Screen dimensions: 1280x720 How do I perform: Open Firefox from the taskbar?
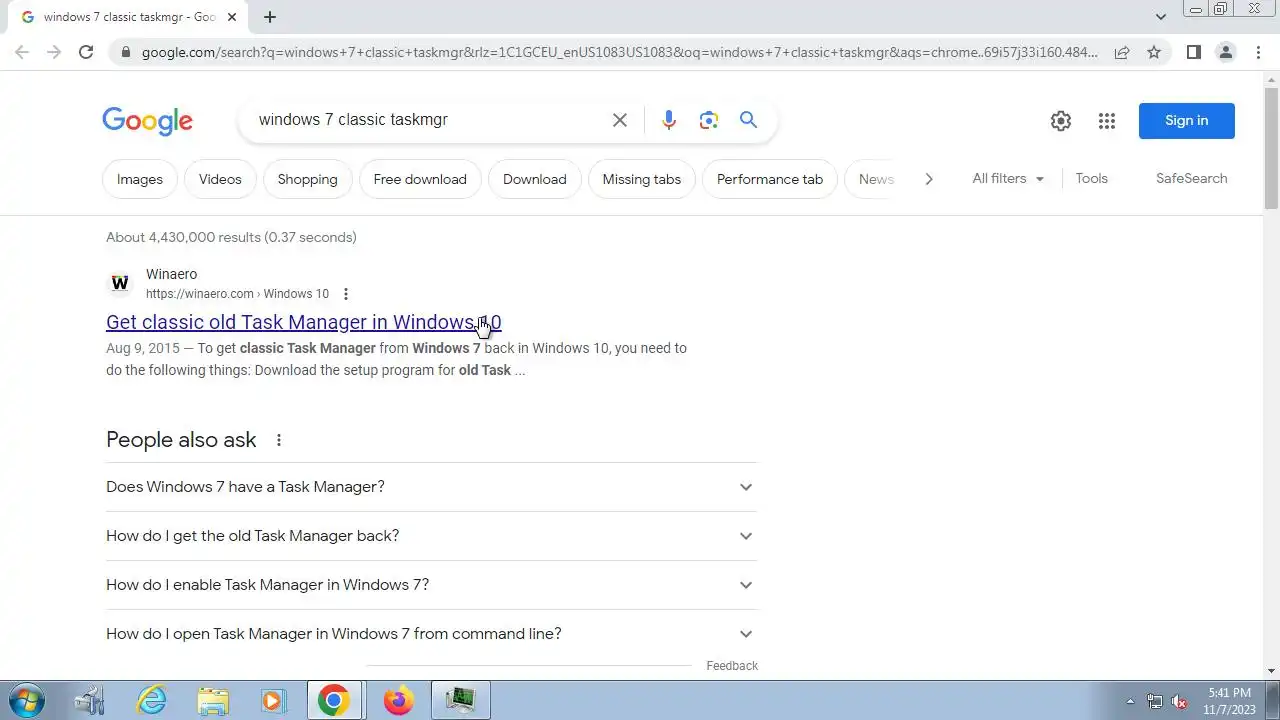398,700
